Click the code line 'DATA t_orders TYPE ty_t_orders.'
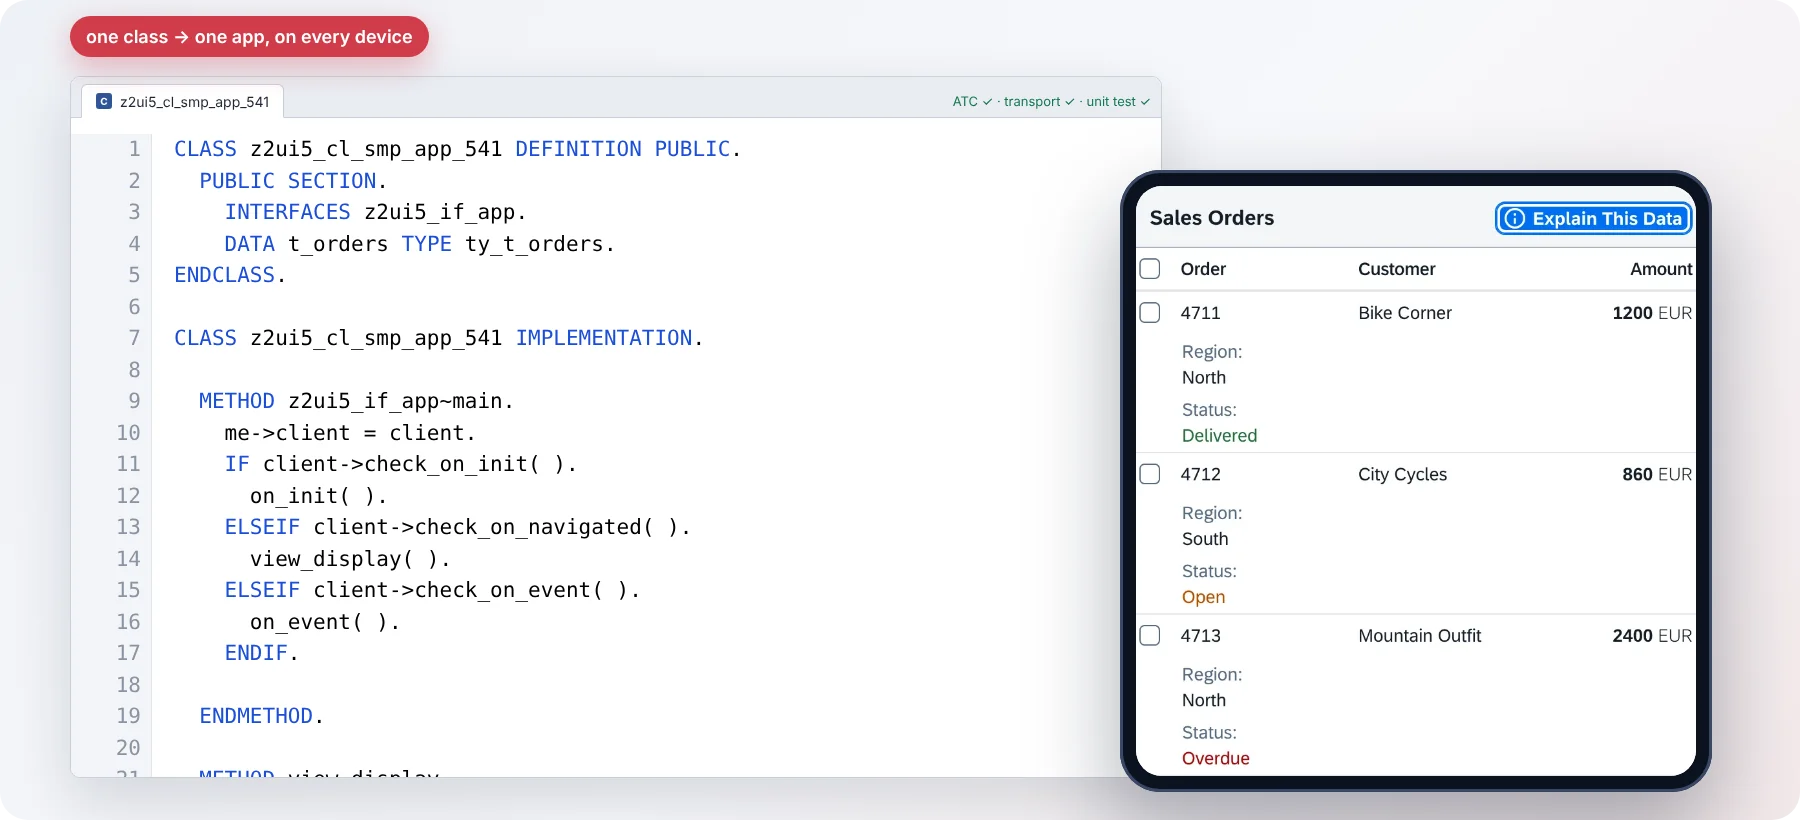 coord(419,244)
